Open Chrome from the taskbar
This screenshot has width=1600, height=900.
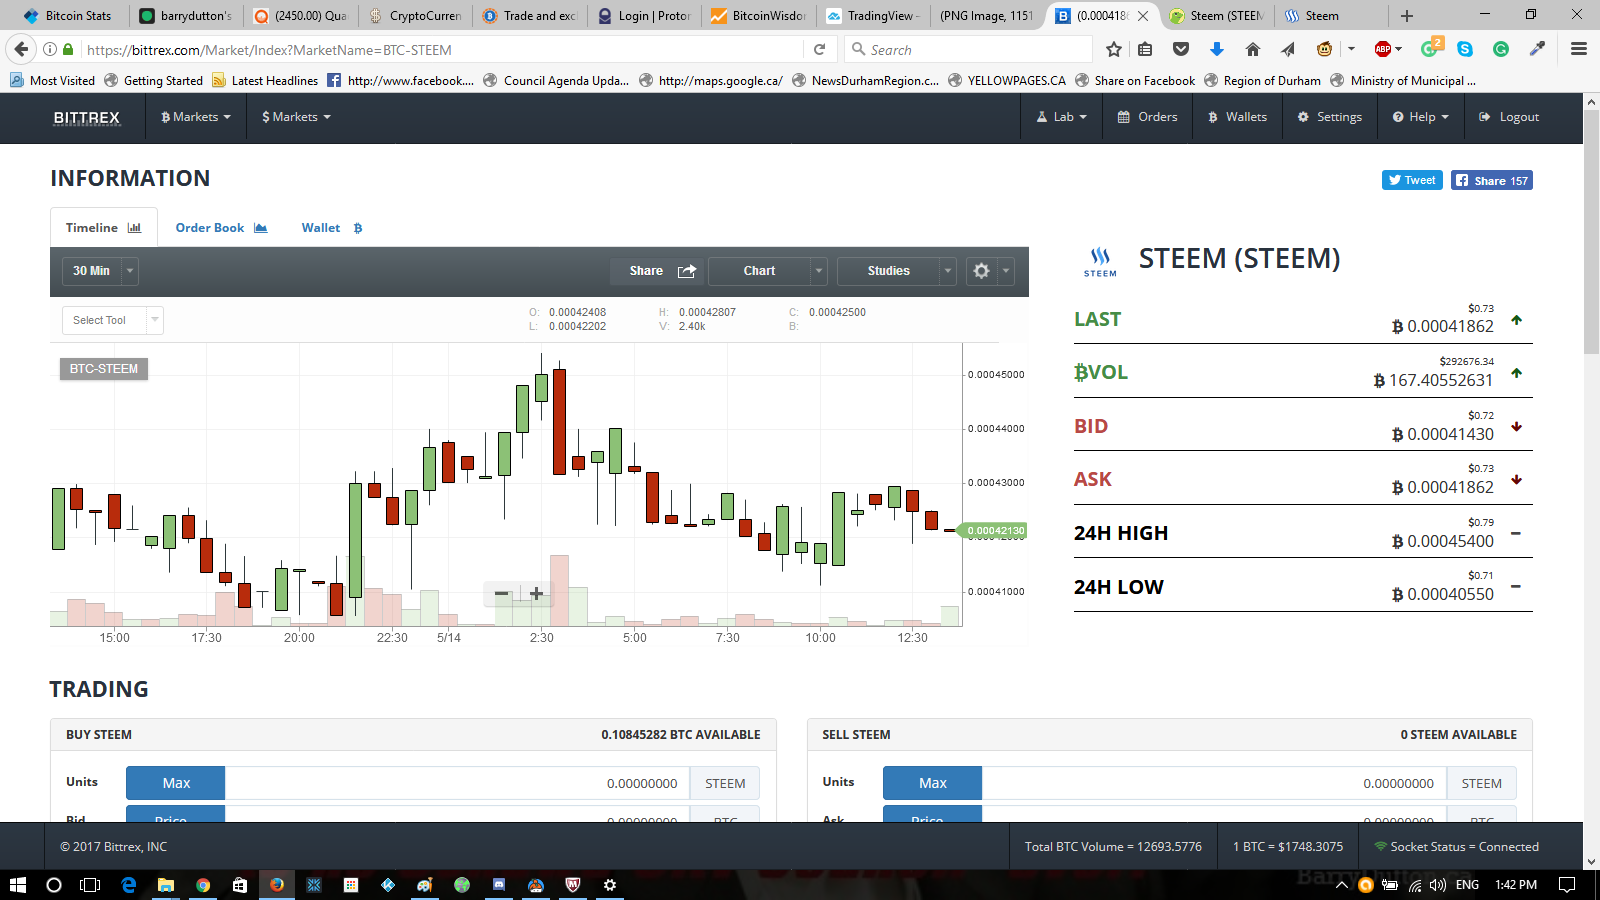click(203, 884)
